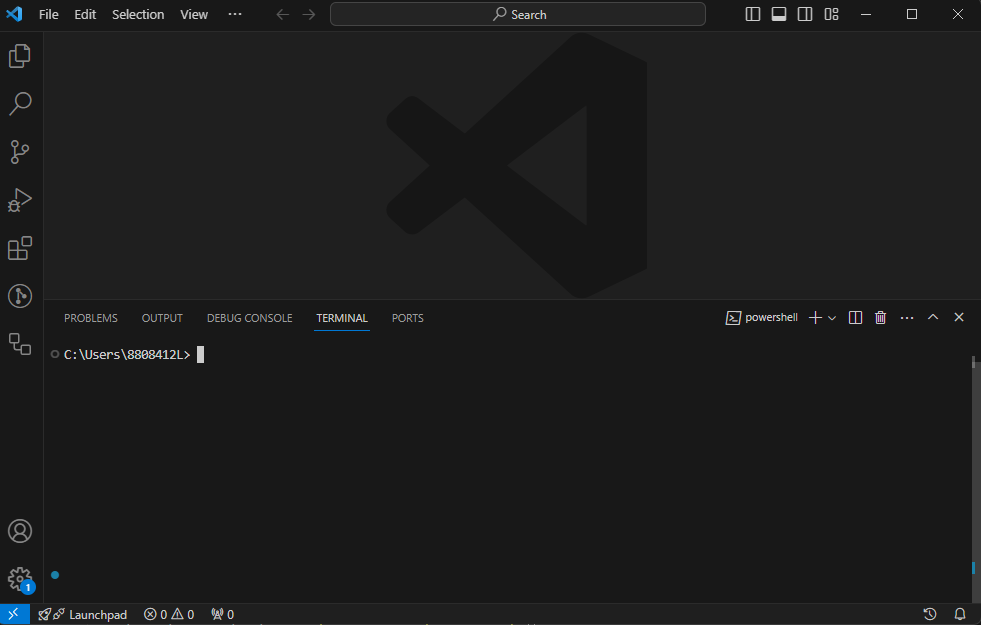Open the launch profile dropdown chevron
Viewport: 981px width, 625px height.
coord(832,318)
